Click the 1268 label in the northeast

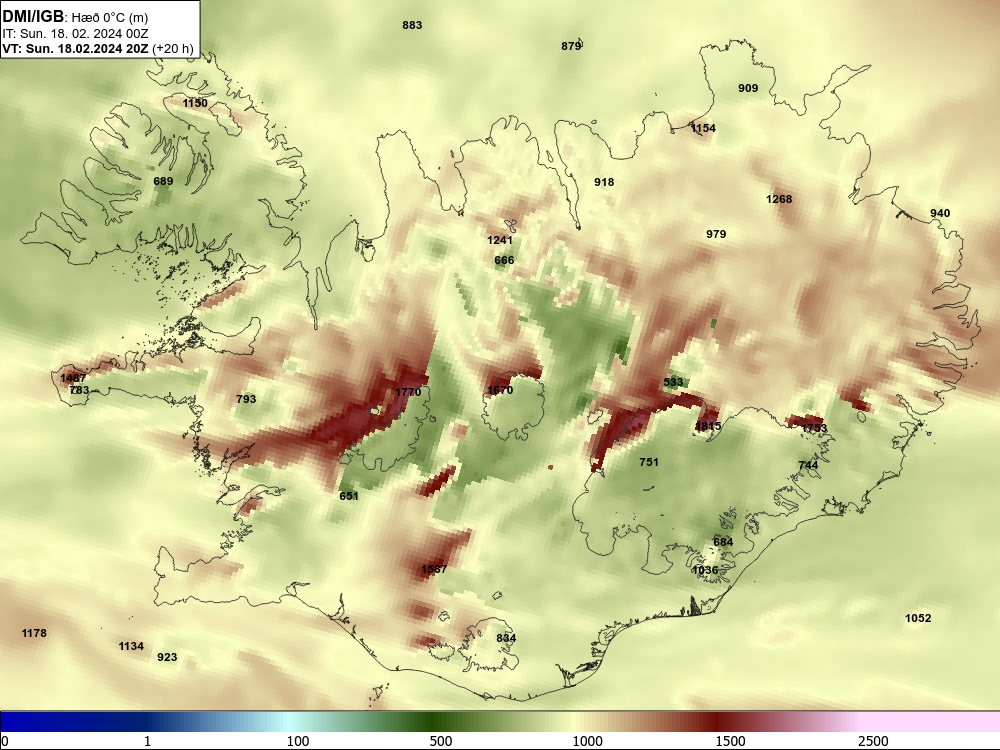tap(779, 199)
